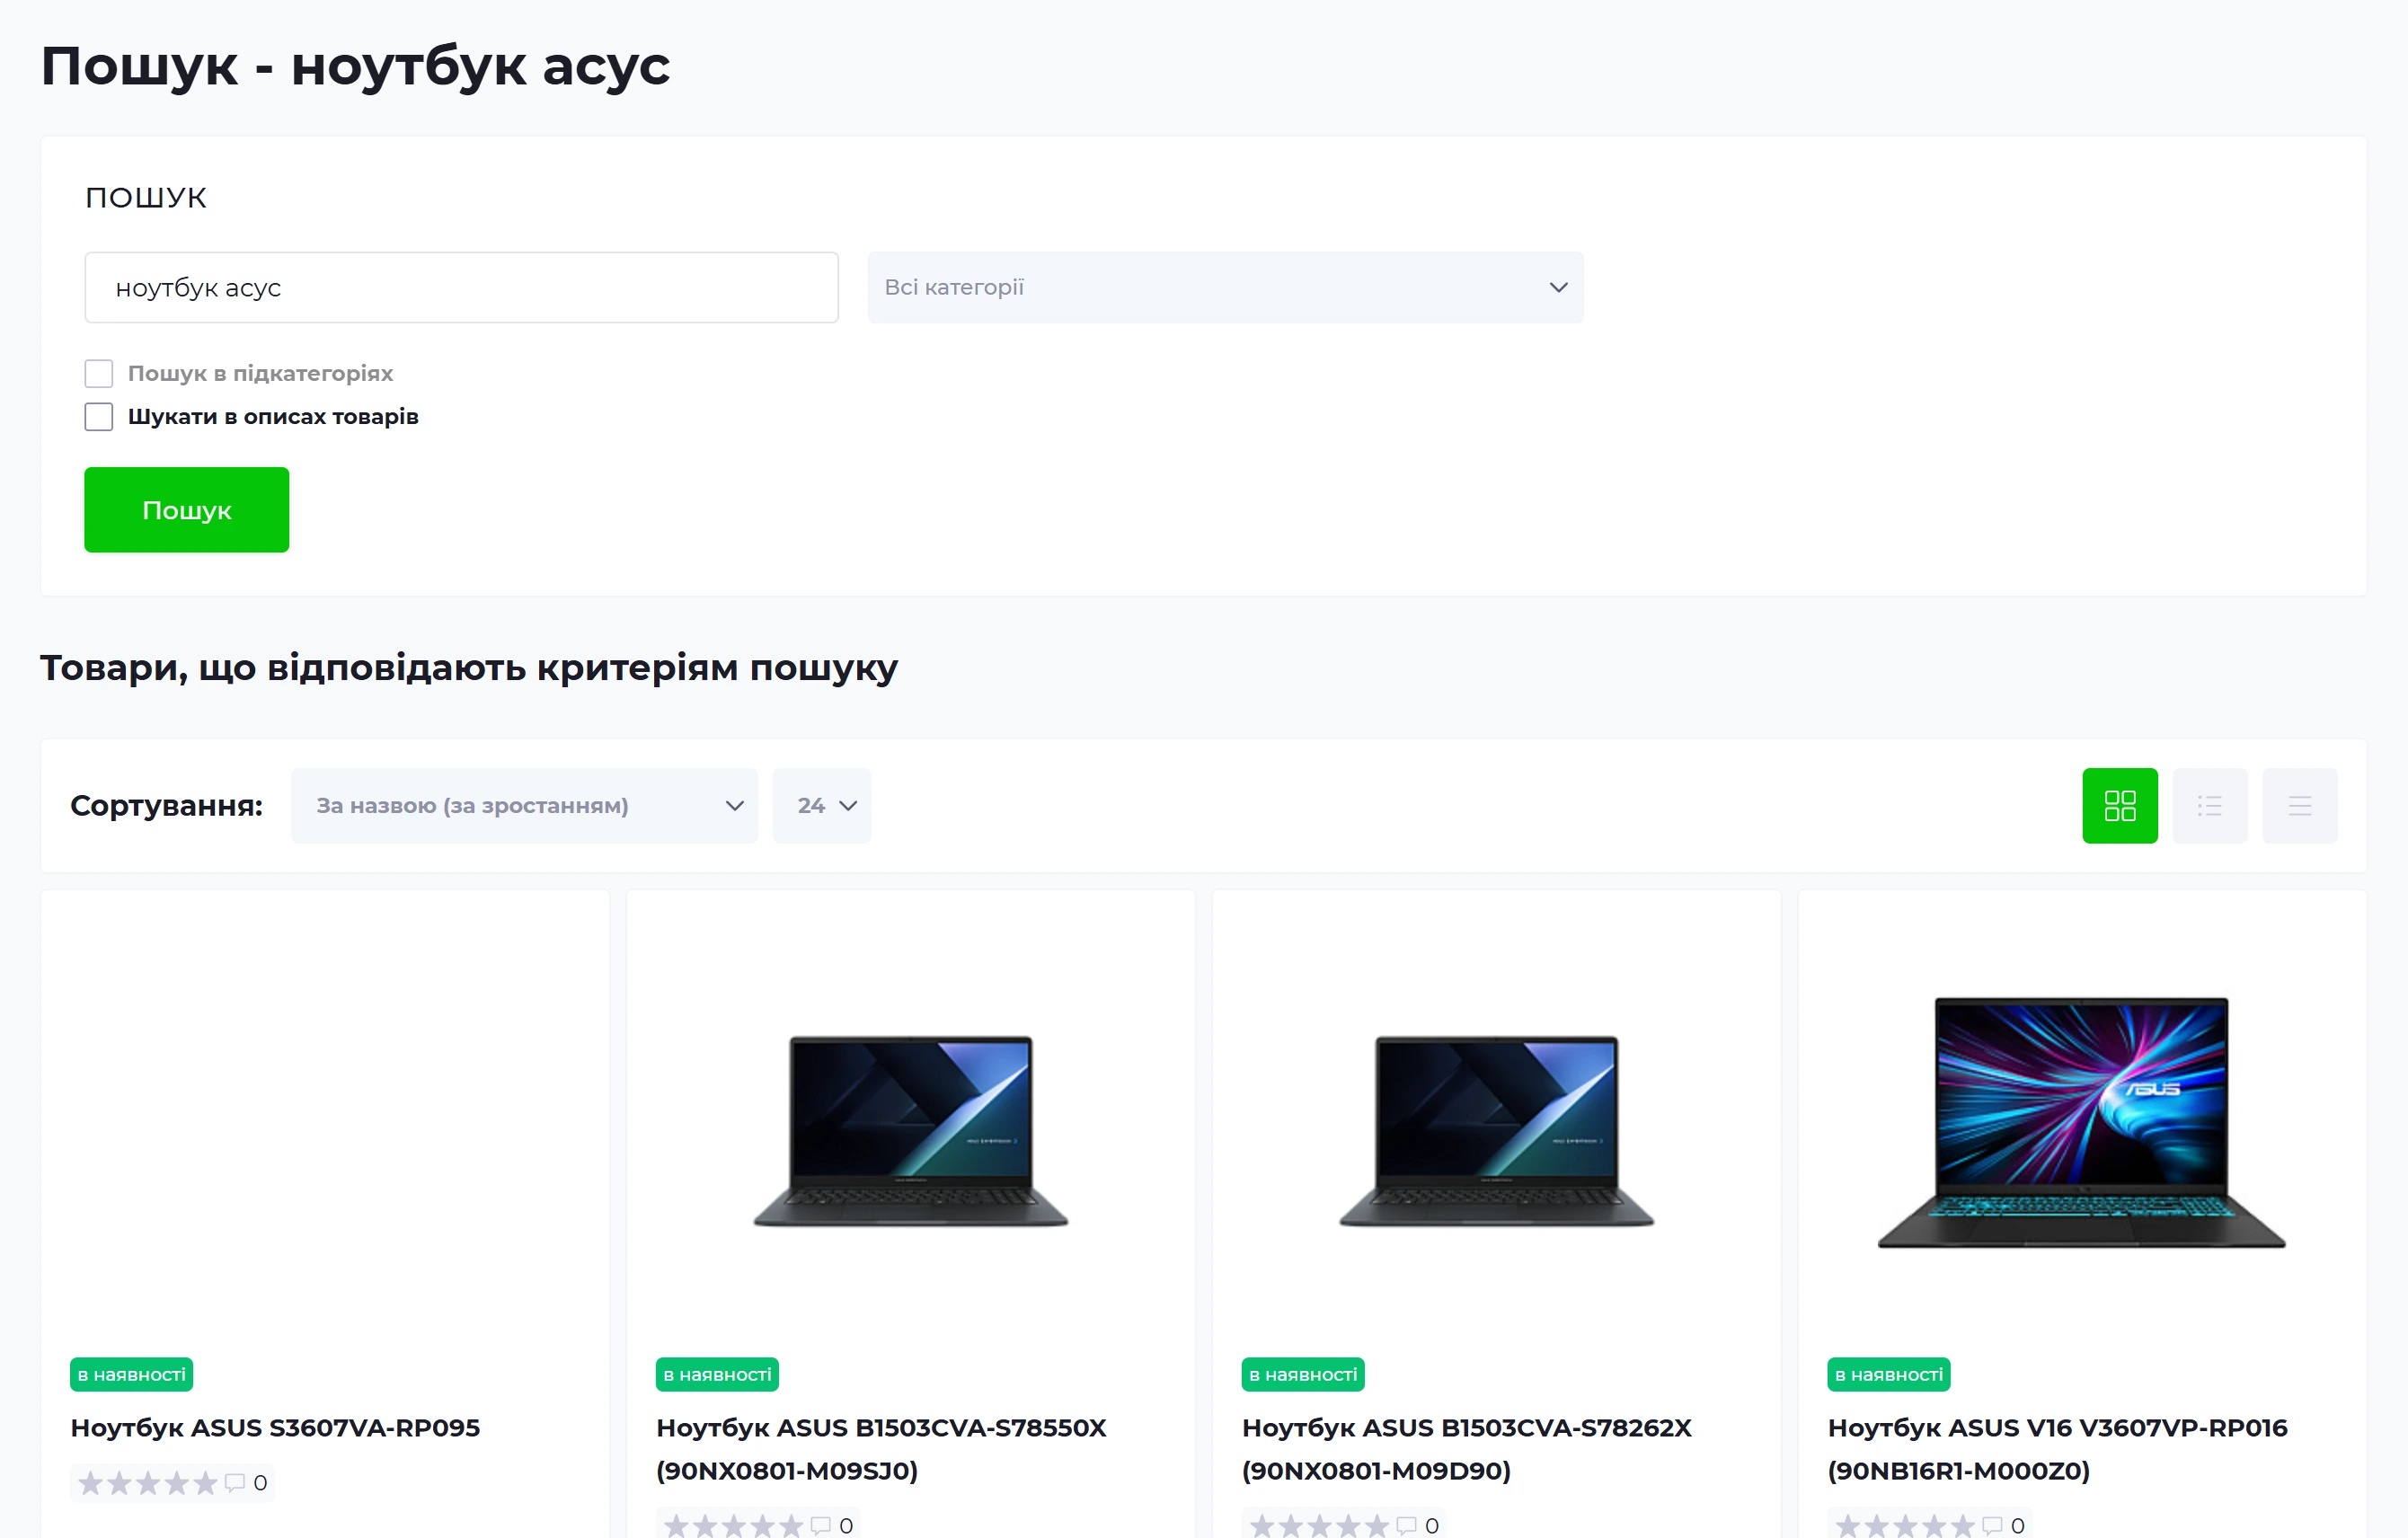Open product link ASUS V16 V3607VP-RP016

coord(2057,1448)
